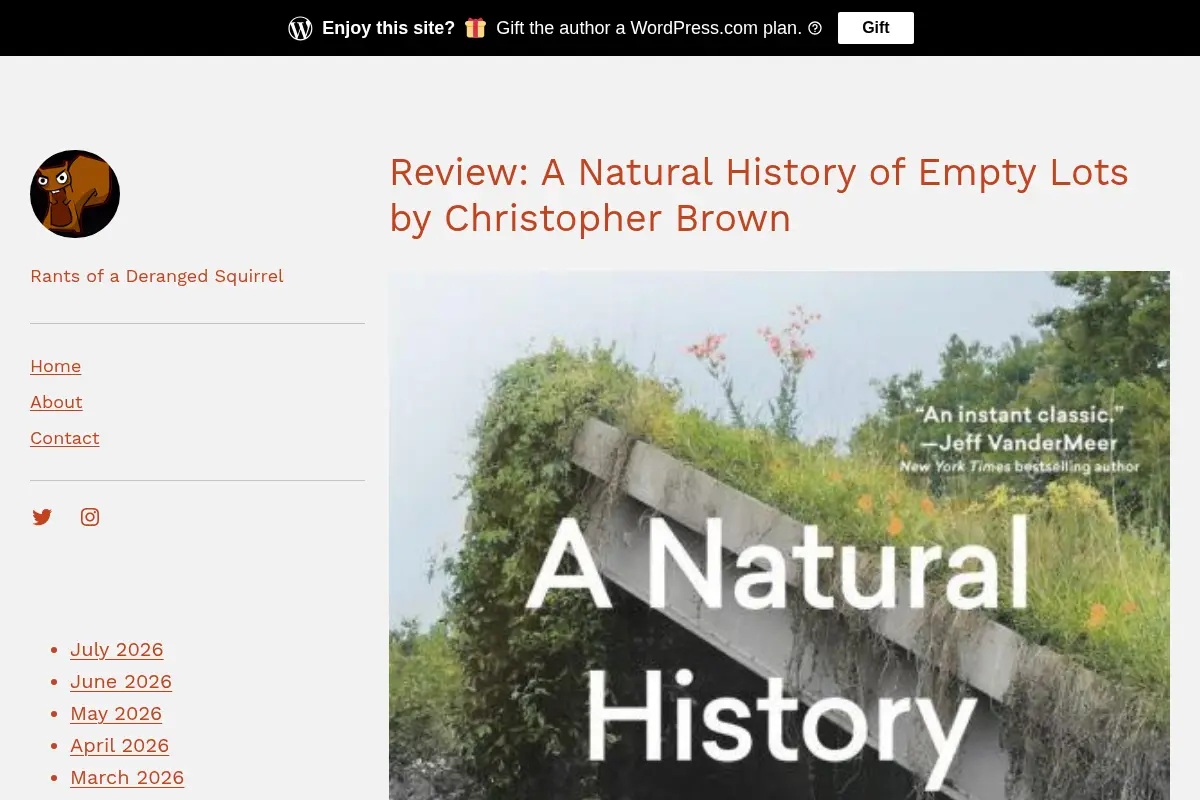Click the gift box emoji icon
Viewport: 1200px width, 800px height.
tap(475, 28)
